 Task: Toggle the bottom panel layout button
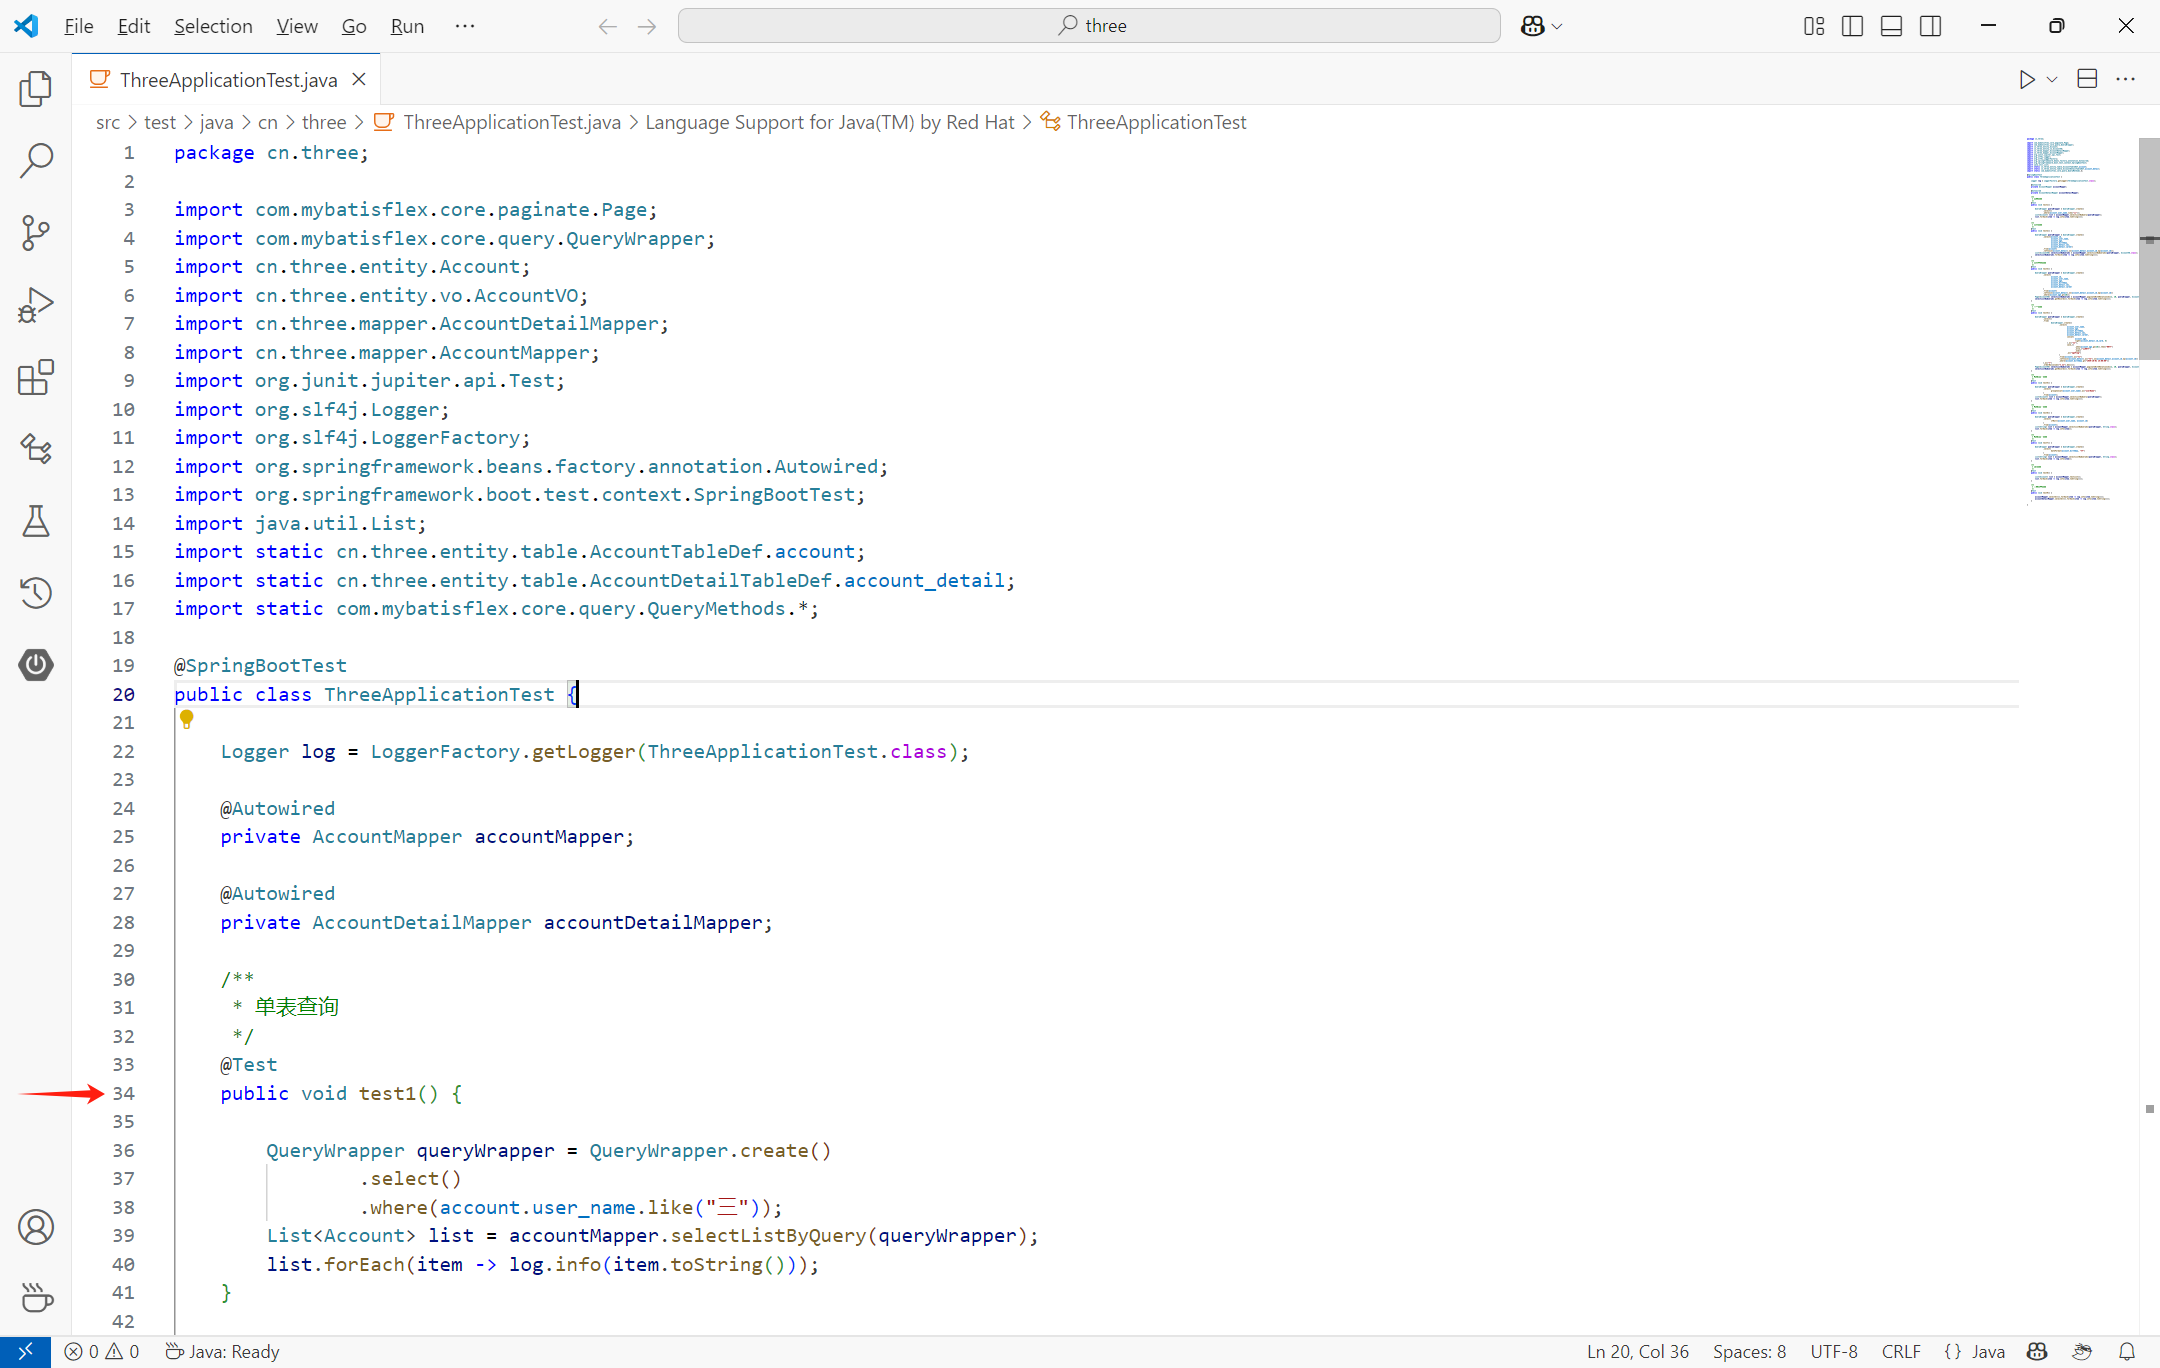click(x=1891, y=26)
